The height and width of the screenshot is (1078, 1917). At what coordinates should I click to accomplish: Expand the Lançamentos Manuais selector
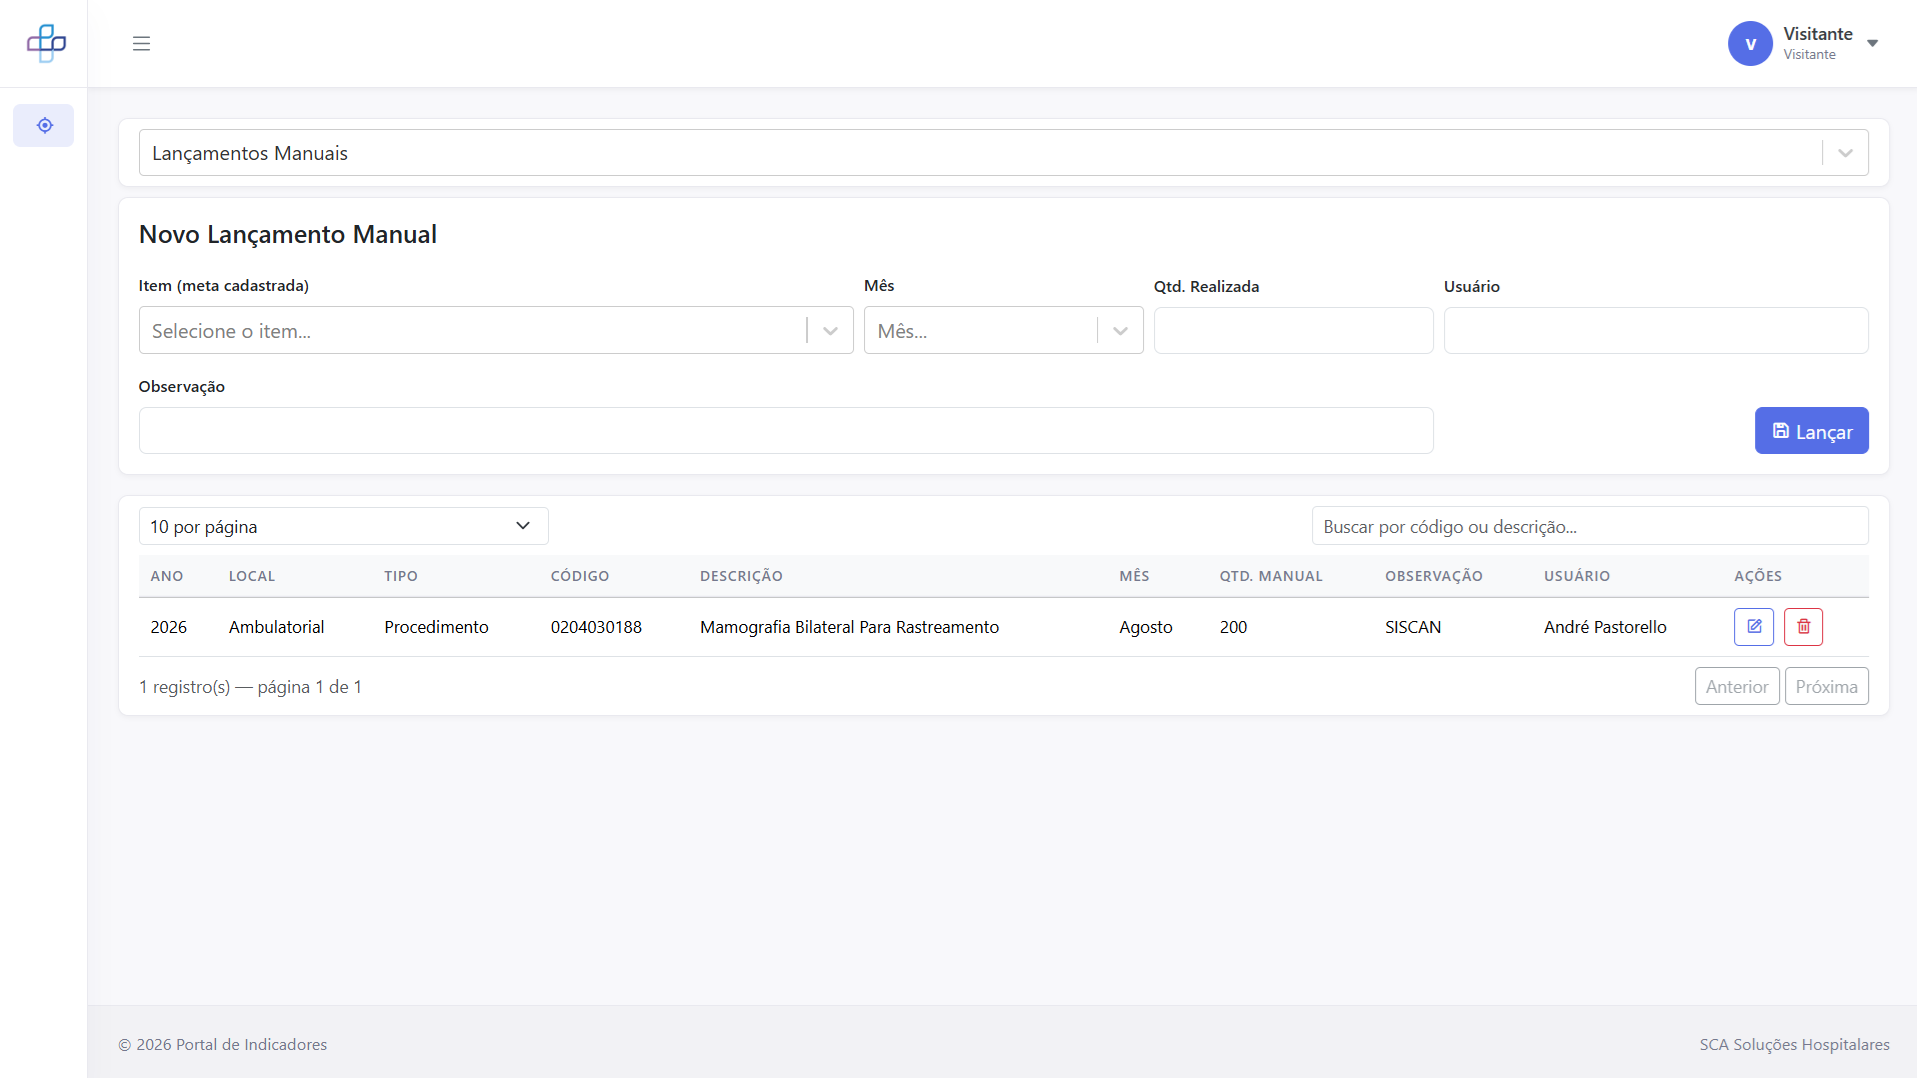pyautogui.click(x=1003, y=153)
